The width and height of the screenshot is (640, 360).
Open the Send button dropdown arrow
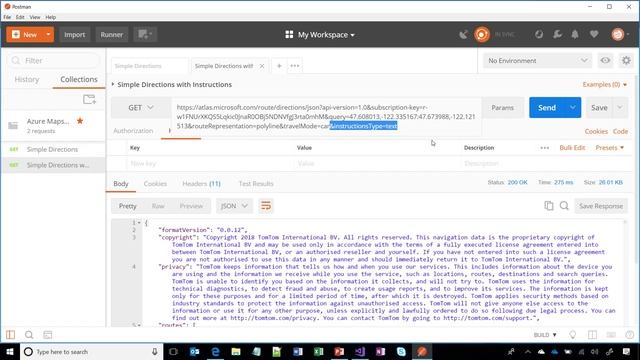pyautogui.click(x=573, y=108)
